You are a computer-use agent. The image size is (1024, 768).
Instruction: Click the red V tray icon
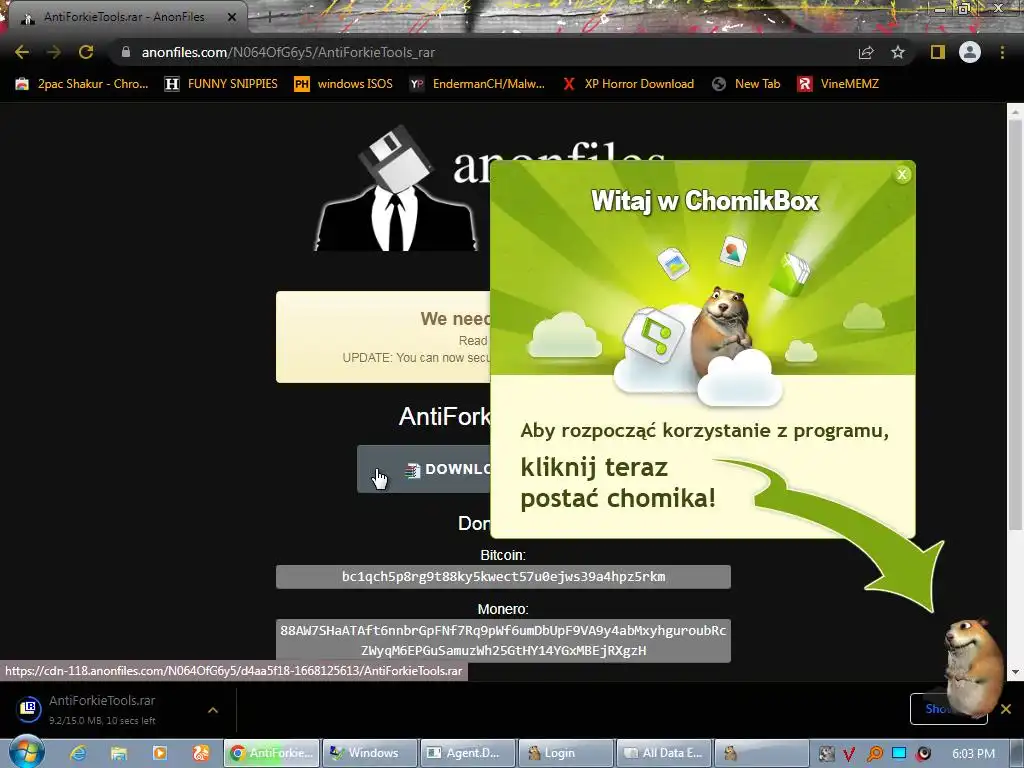point(849,754)
